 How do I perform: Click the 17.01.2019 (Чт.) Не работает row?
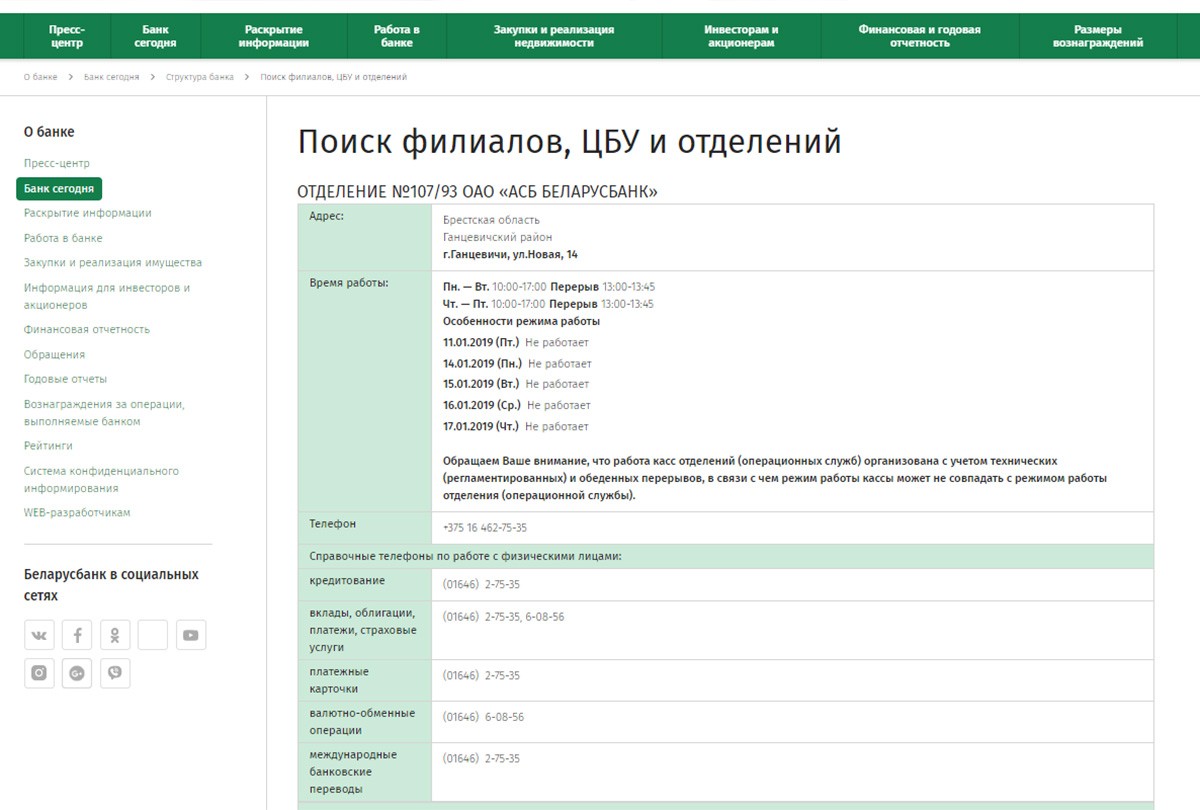click(x=516, y=426)
